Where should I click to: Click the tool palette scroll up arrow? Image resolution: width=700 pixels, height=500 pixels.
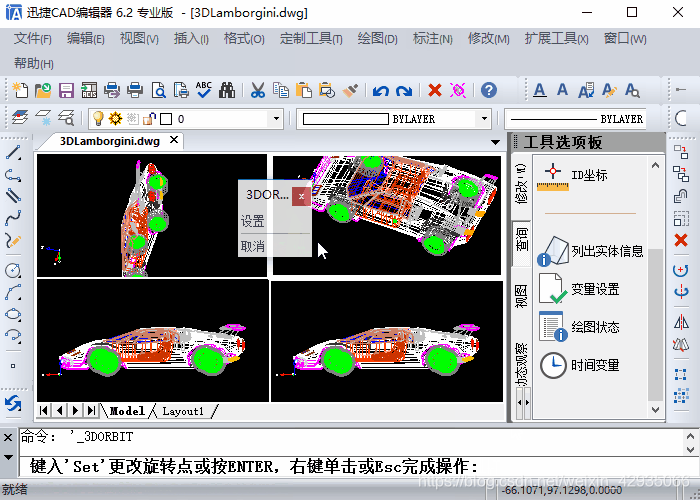655,166
